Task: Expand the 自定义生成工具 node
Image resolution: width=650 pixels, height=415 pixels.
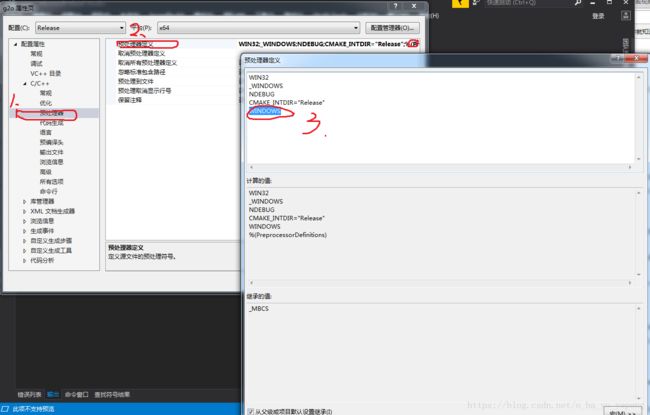Action: [25, 251]
